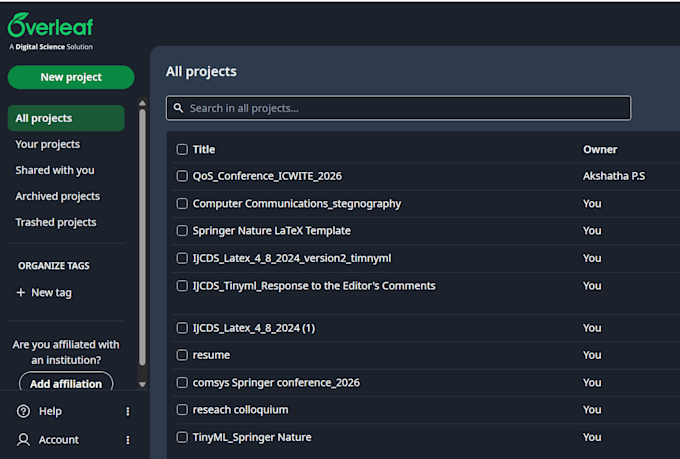Open Your projects in the sidebar
The height and width of the screenshot is (459, 680).
point(48,144)
